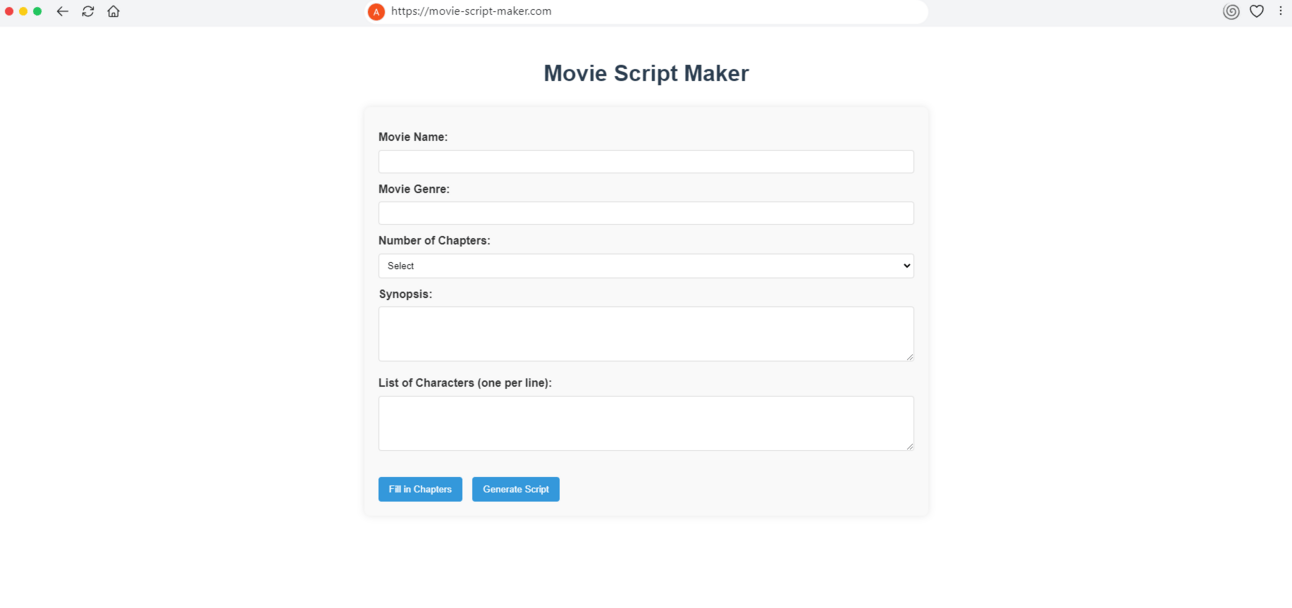Image resolution: width=1292 pixels, height=608 pixels.
Task: Click the 'List of Characters (one per line):' label
Action: (x=465, y=383)
